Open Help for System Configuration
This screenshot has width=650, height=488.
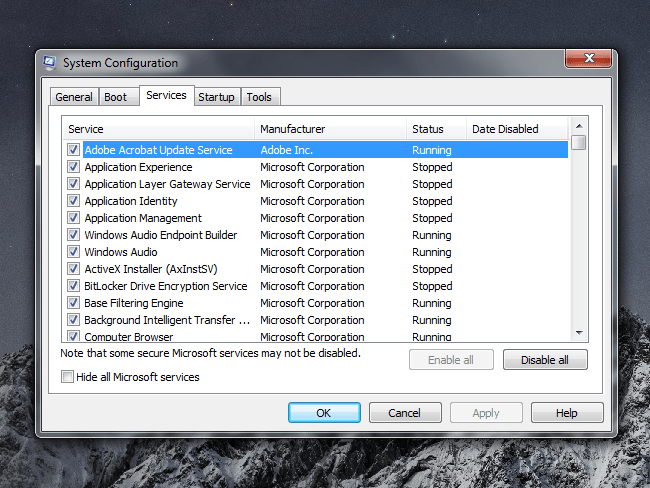pos(567,413)
